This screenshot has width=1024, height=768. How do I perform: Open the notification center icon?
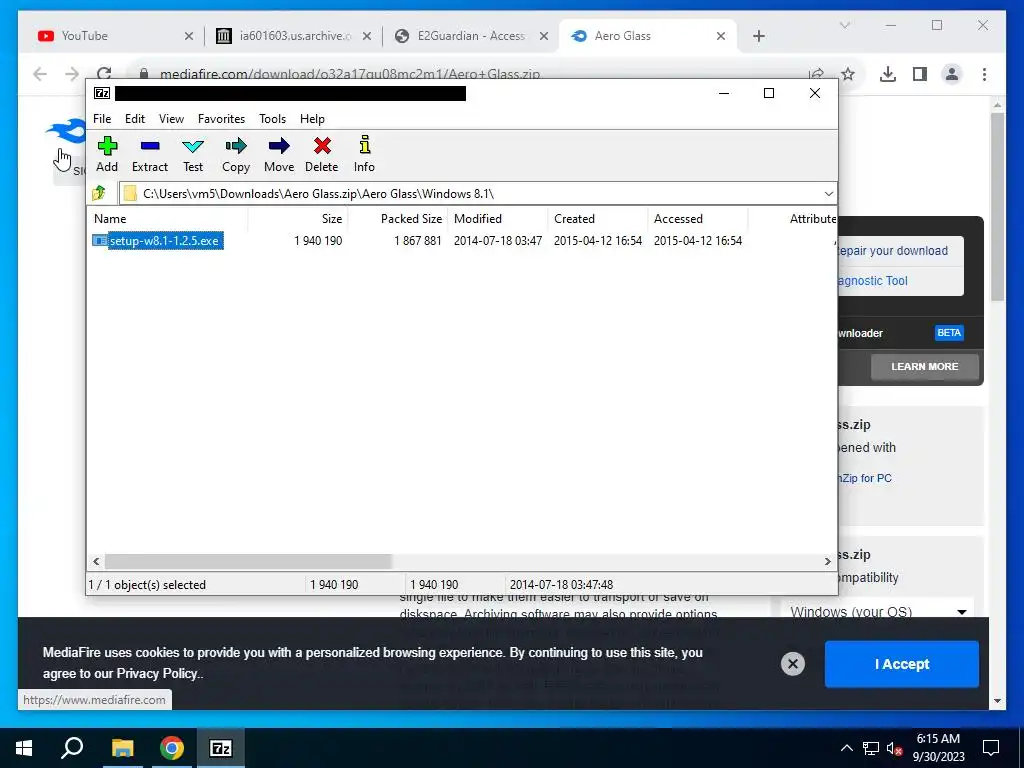[x=991, y=748]
